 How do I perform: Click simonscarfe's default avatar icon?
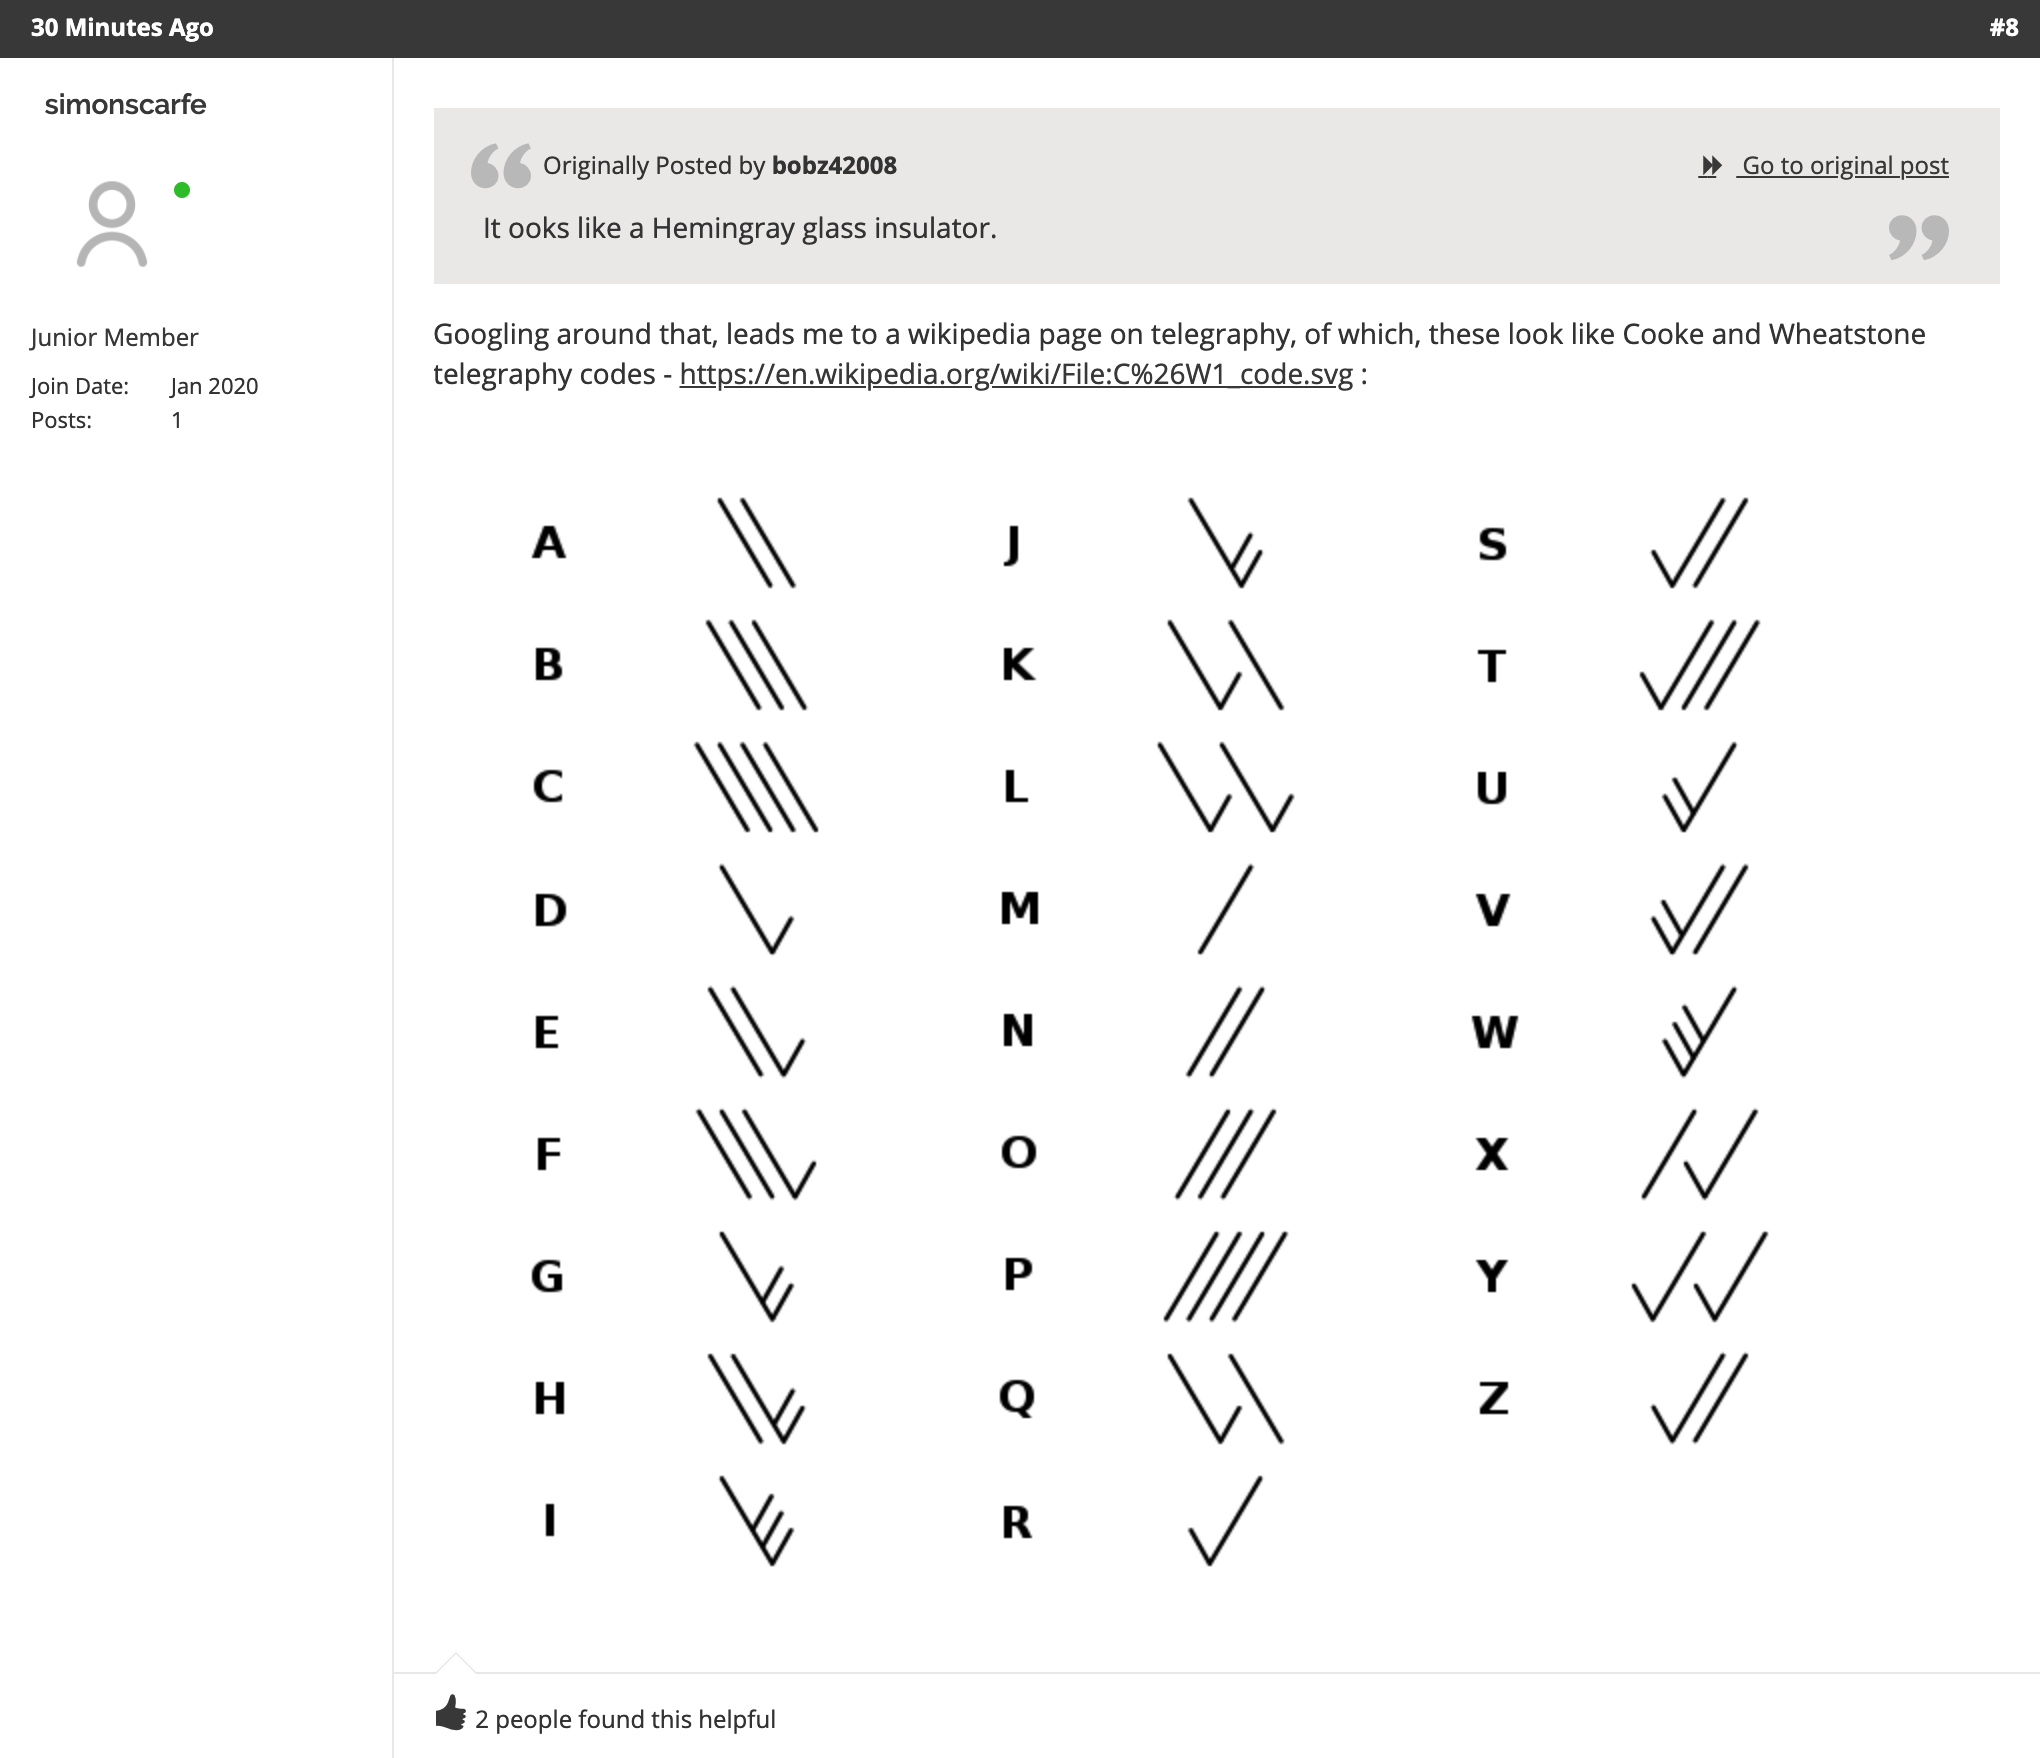click(x=112, y=224)
